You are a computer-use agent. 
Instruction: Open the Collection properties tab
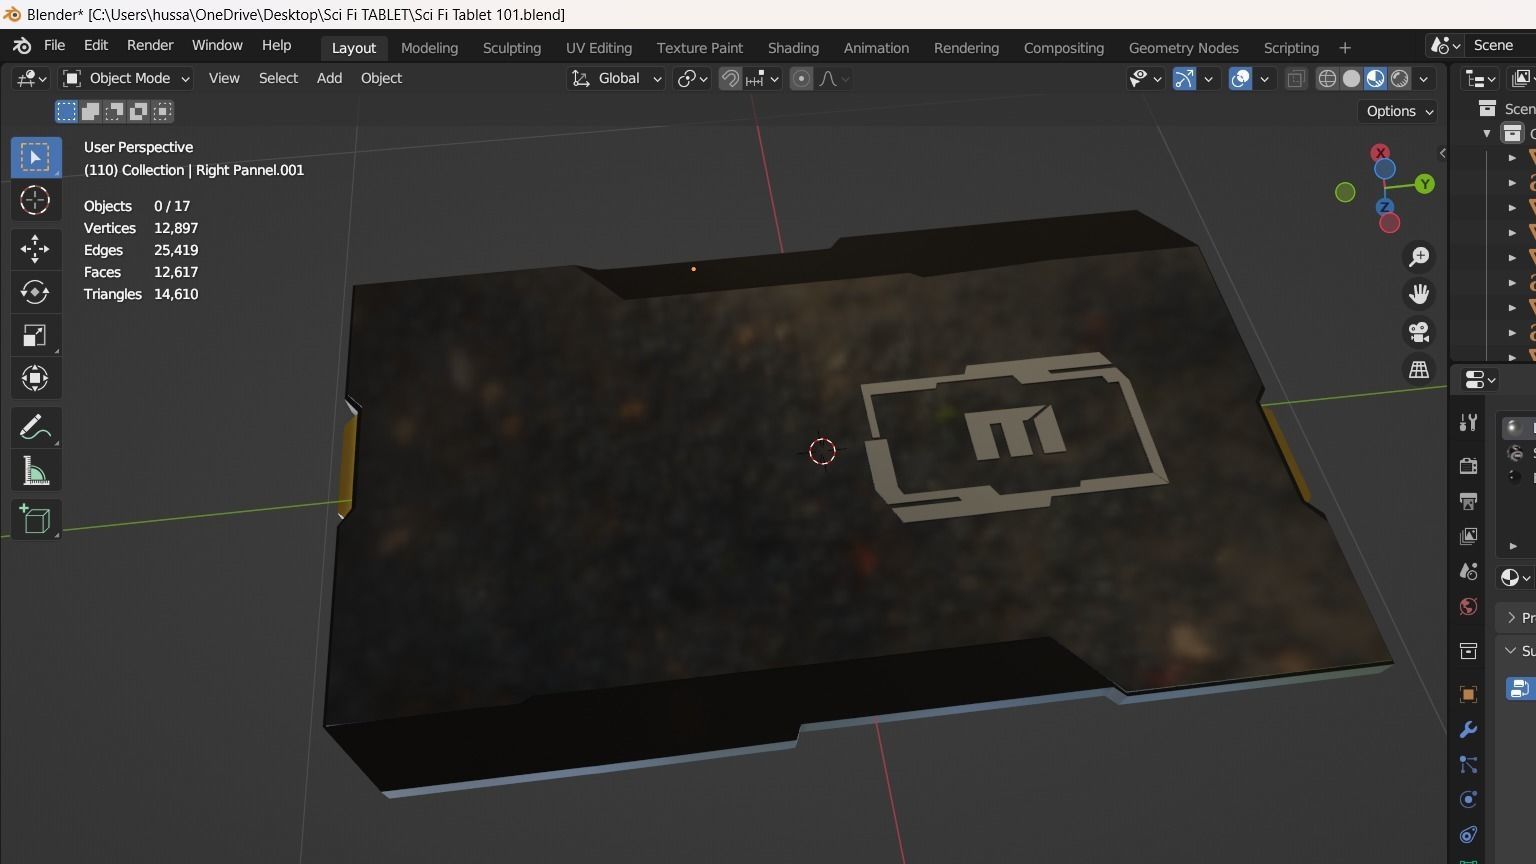[1468, 651]
